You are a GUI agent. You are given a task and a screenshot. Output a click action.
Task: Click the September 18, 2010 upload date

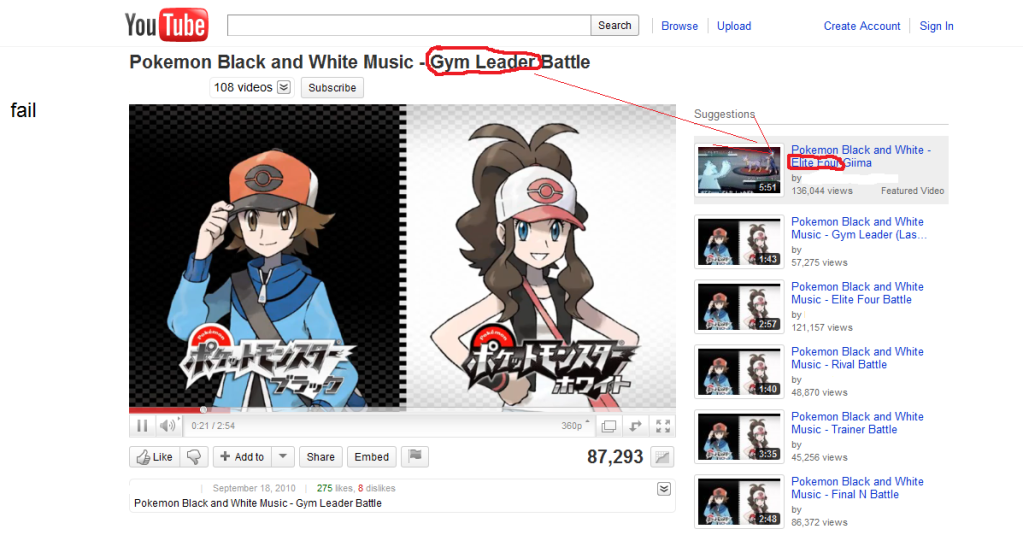pyautogui.click(x=254, y=488)
